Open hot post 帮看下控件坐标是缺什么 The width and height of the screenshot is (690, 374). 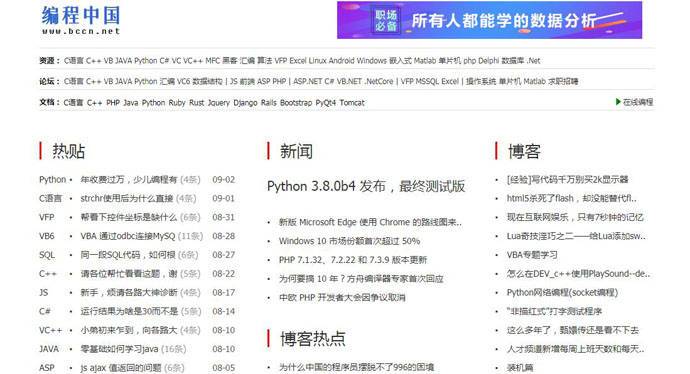(x=128, y=217)
